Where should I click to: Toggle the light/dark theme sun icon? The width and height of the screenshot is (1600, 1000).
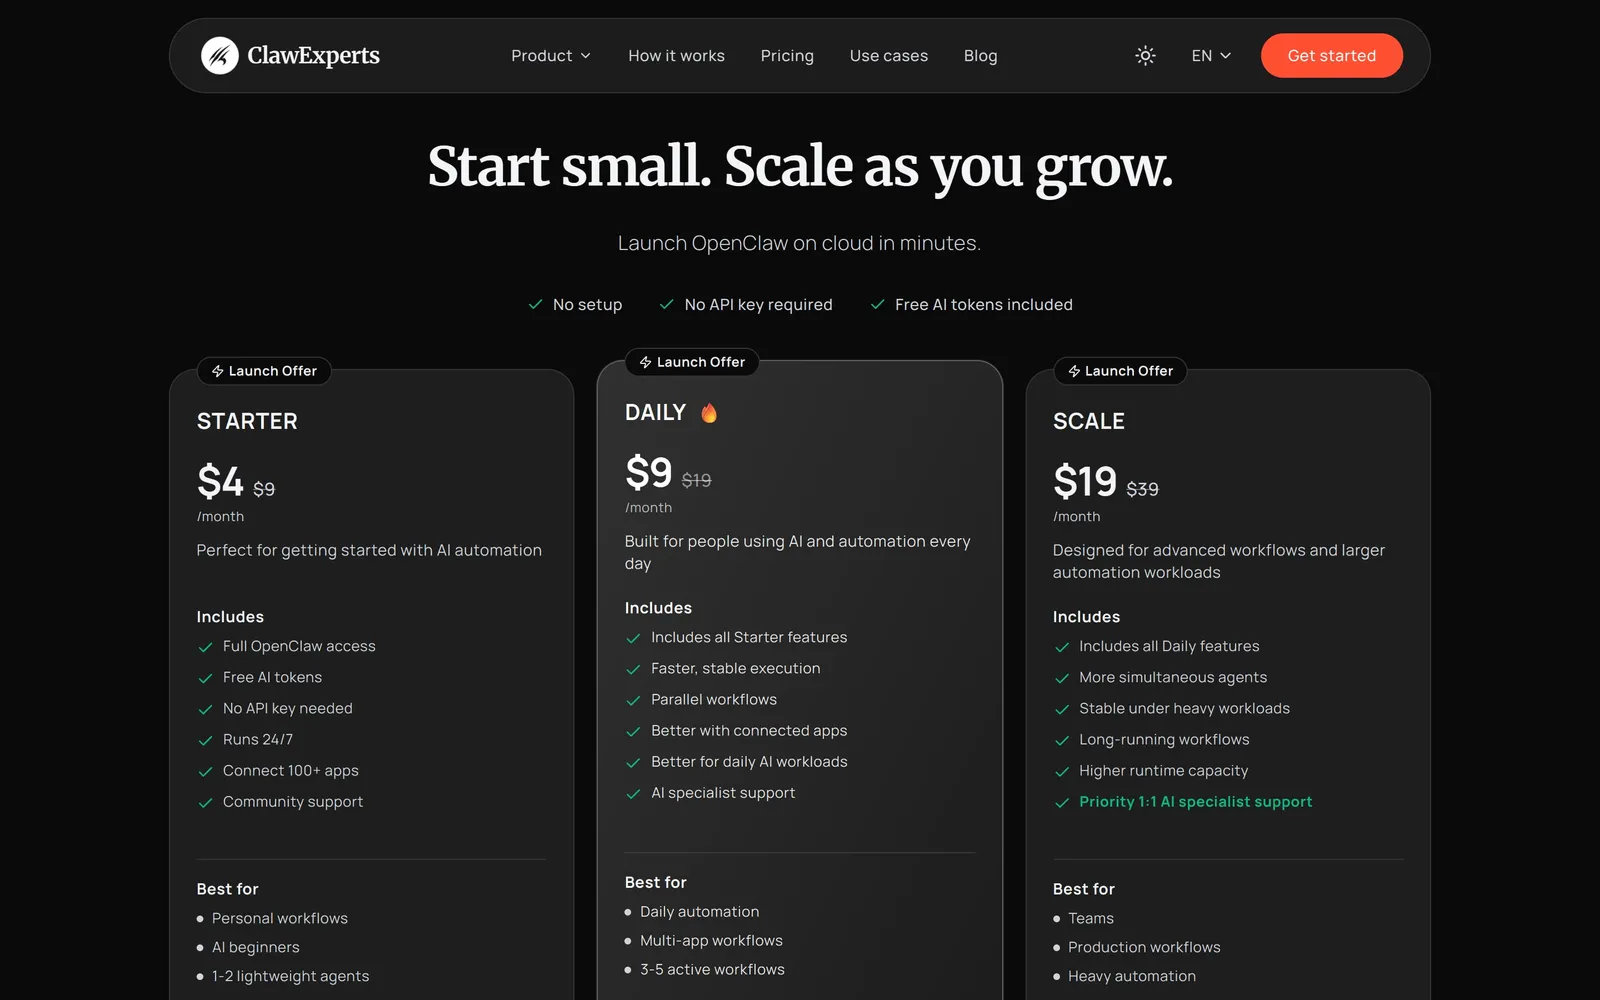[x=1145, y=56]
